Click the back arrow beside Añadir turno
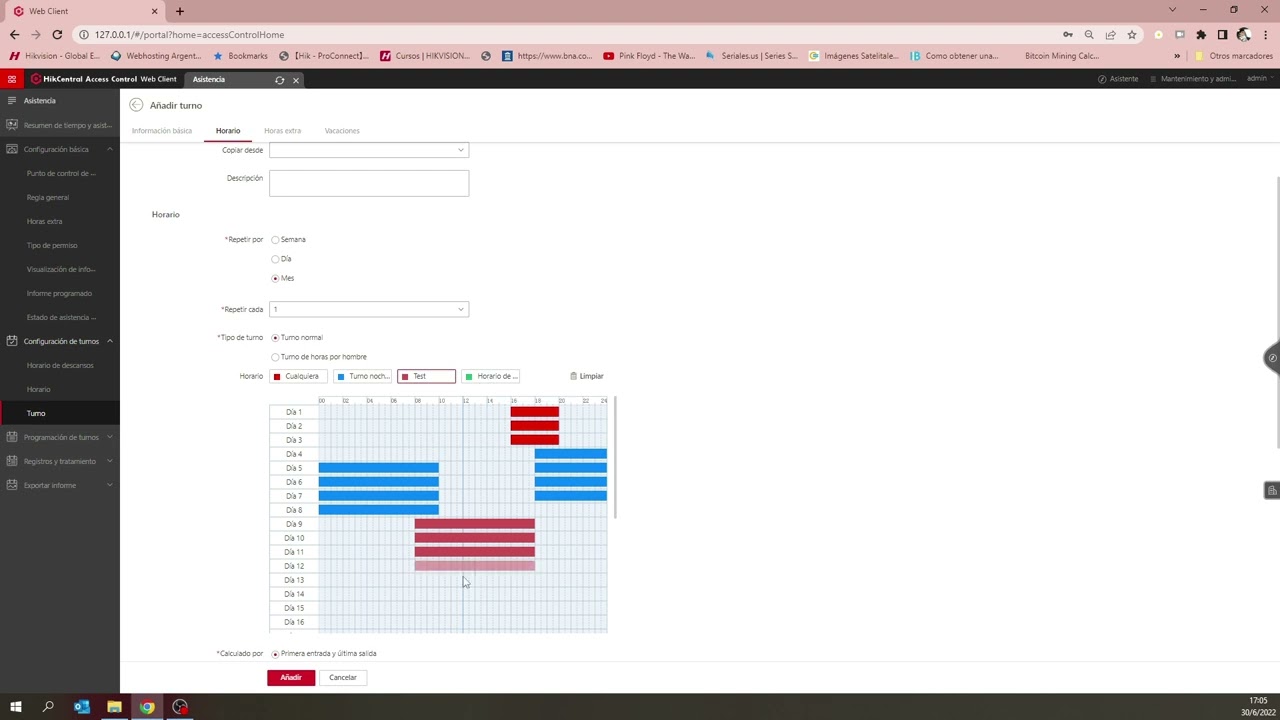The height and width of the screenshot is (720, 1280). [136, 105]
